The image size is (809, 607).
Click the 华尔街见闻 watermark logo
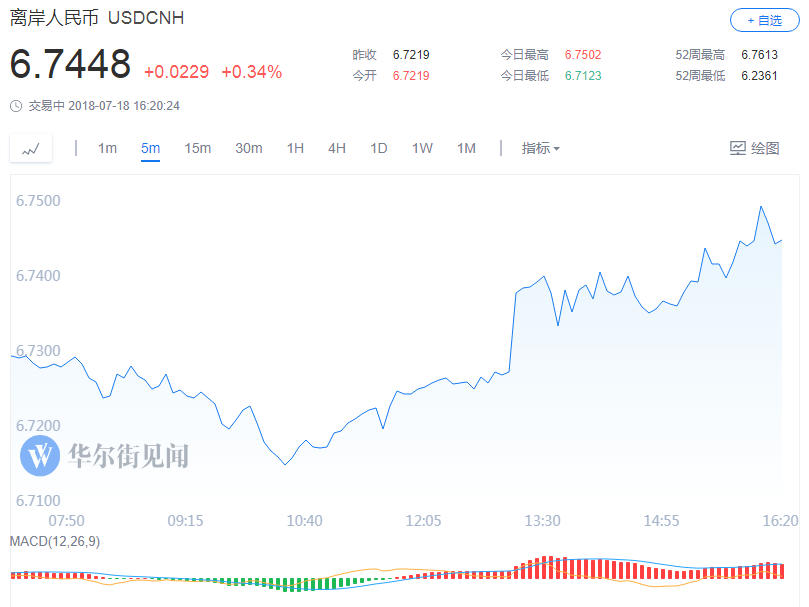tap(41, 456)
